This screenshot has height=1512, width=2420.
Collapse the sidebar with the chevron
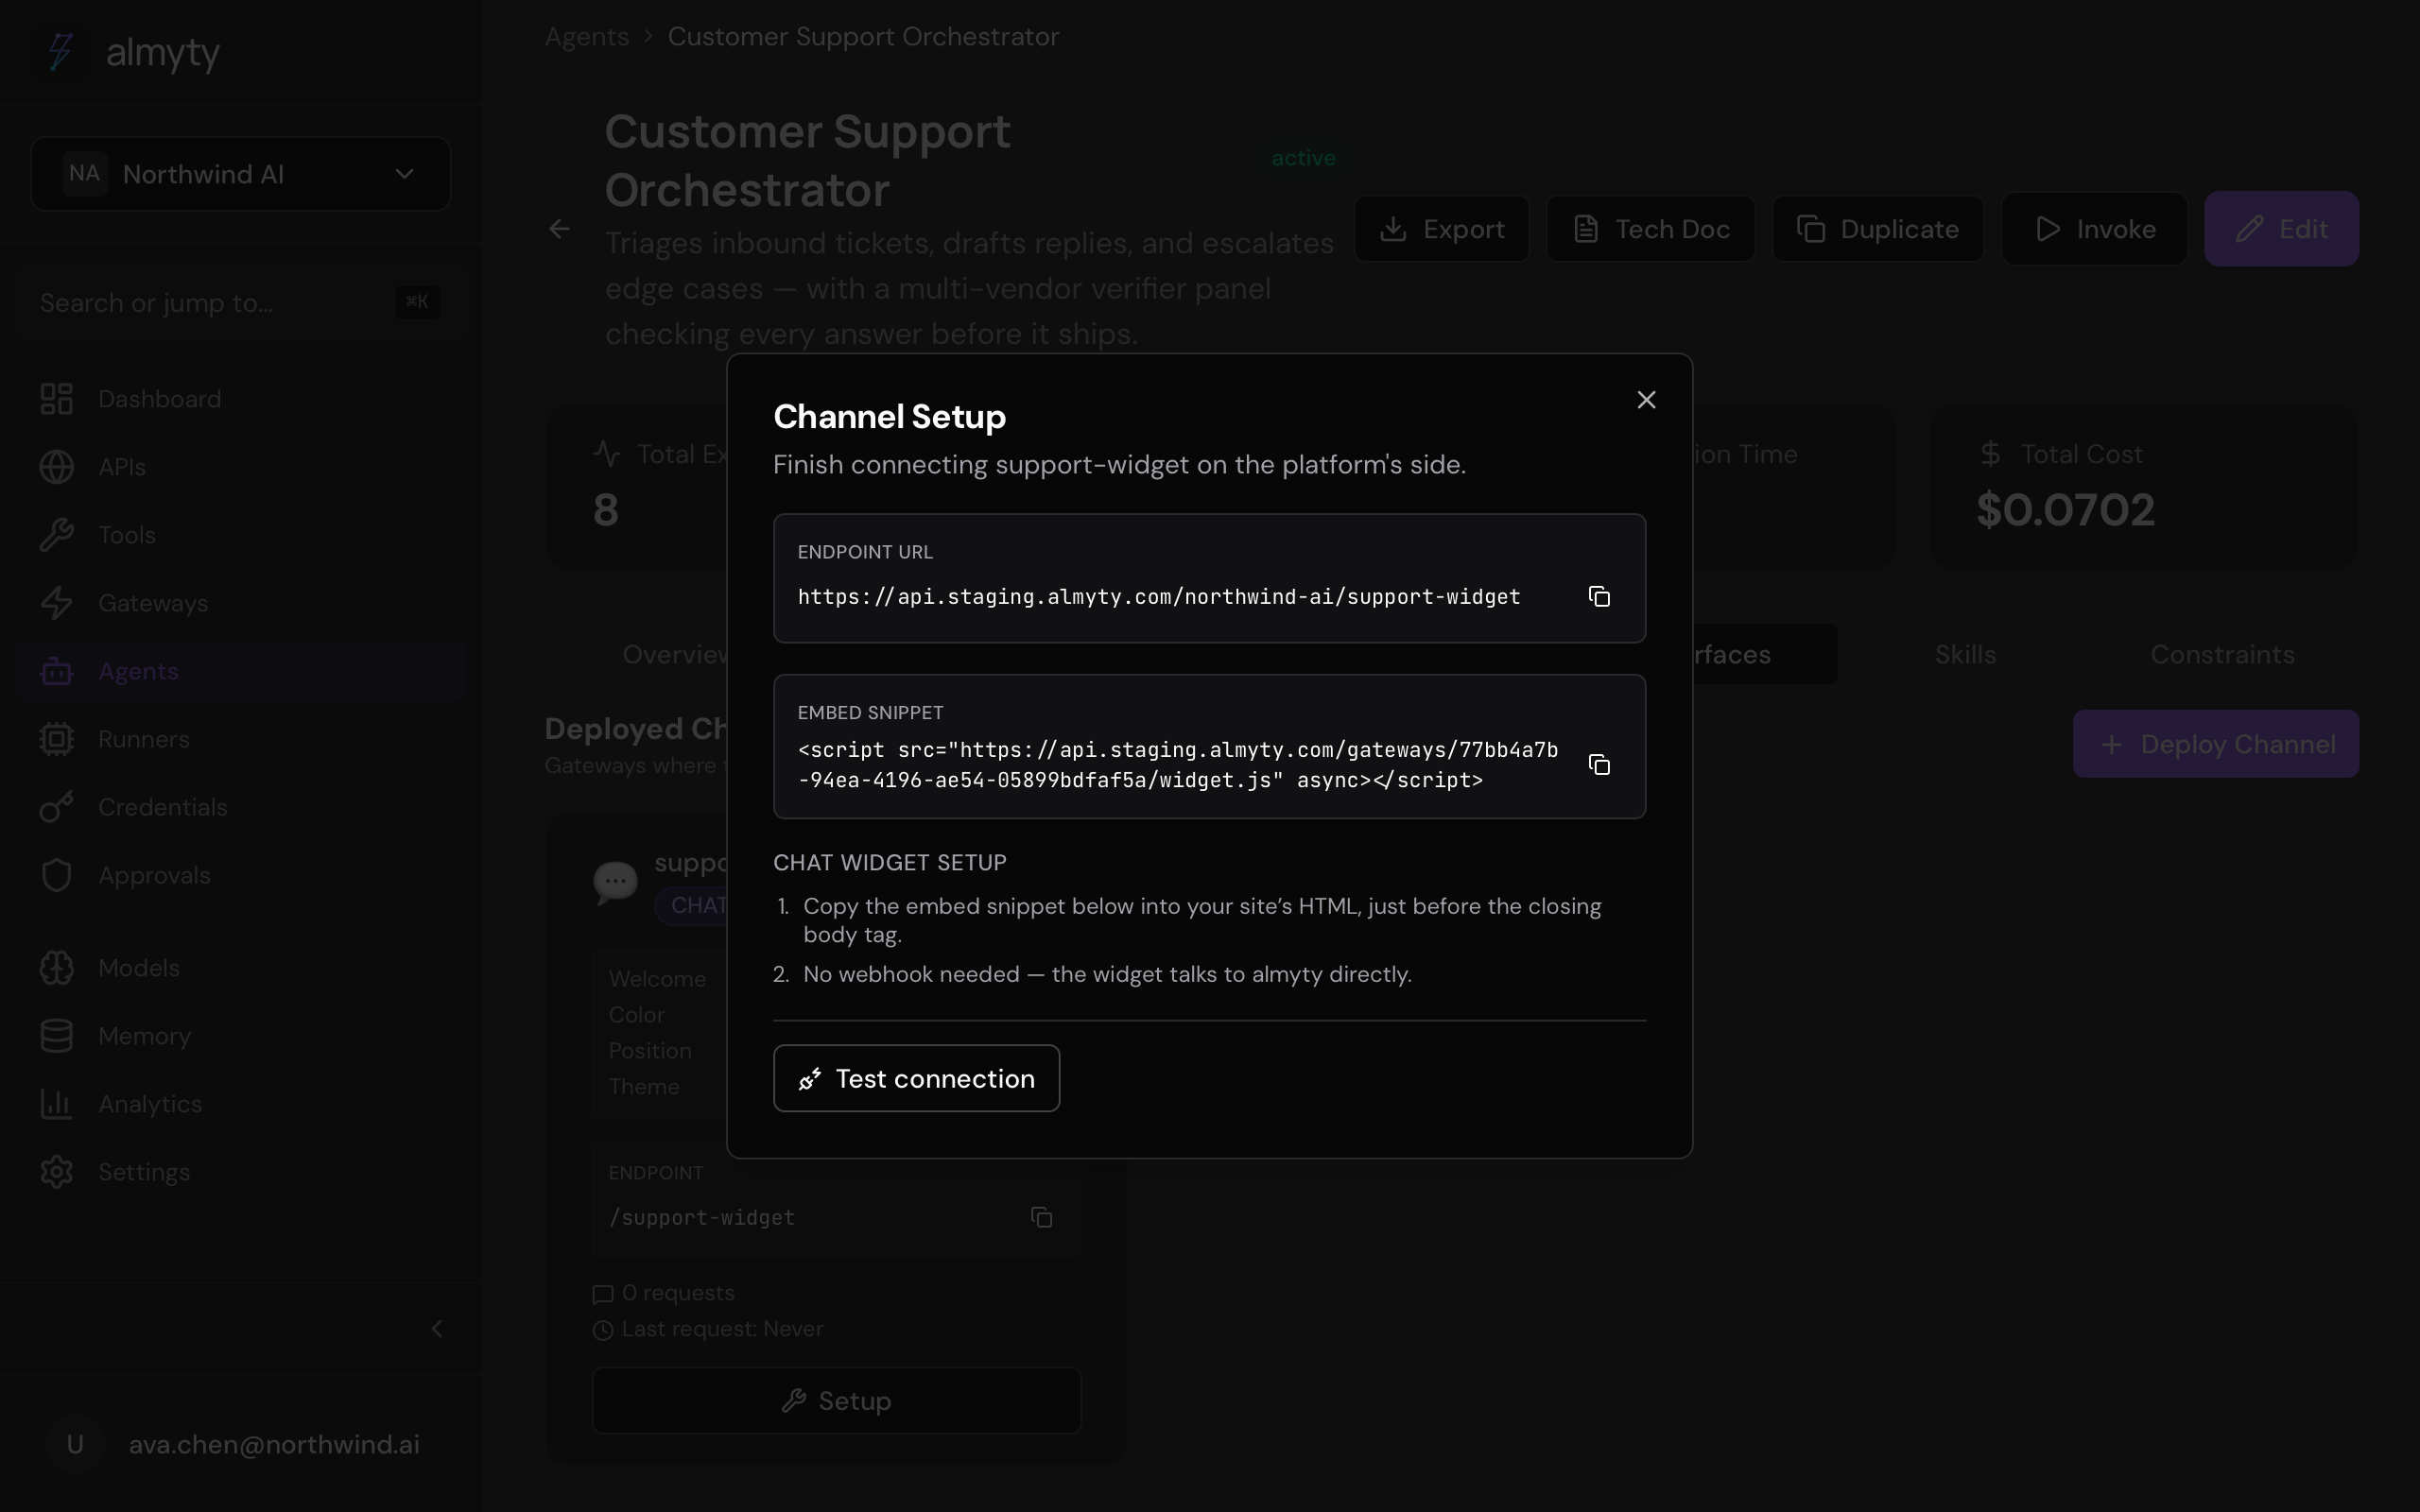437,1329
